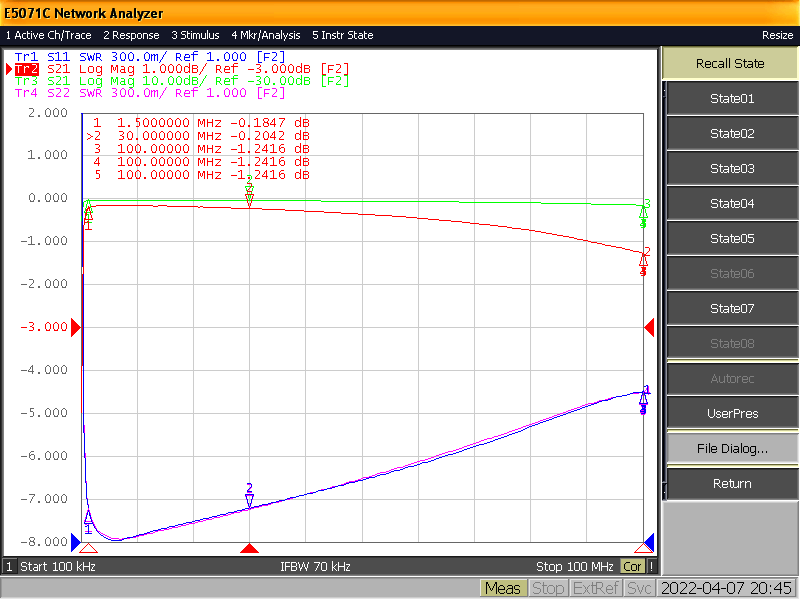Click the red marker 2 on the S21 trace at 30 MHz
Screen dimensions: 800x600
coord(249,201)
